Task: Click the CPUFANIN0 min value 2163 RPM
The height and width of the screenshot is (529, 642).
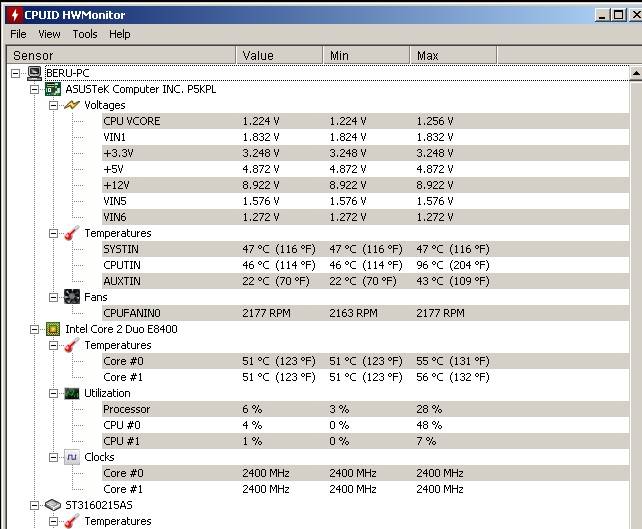Action: coord(353,313)
